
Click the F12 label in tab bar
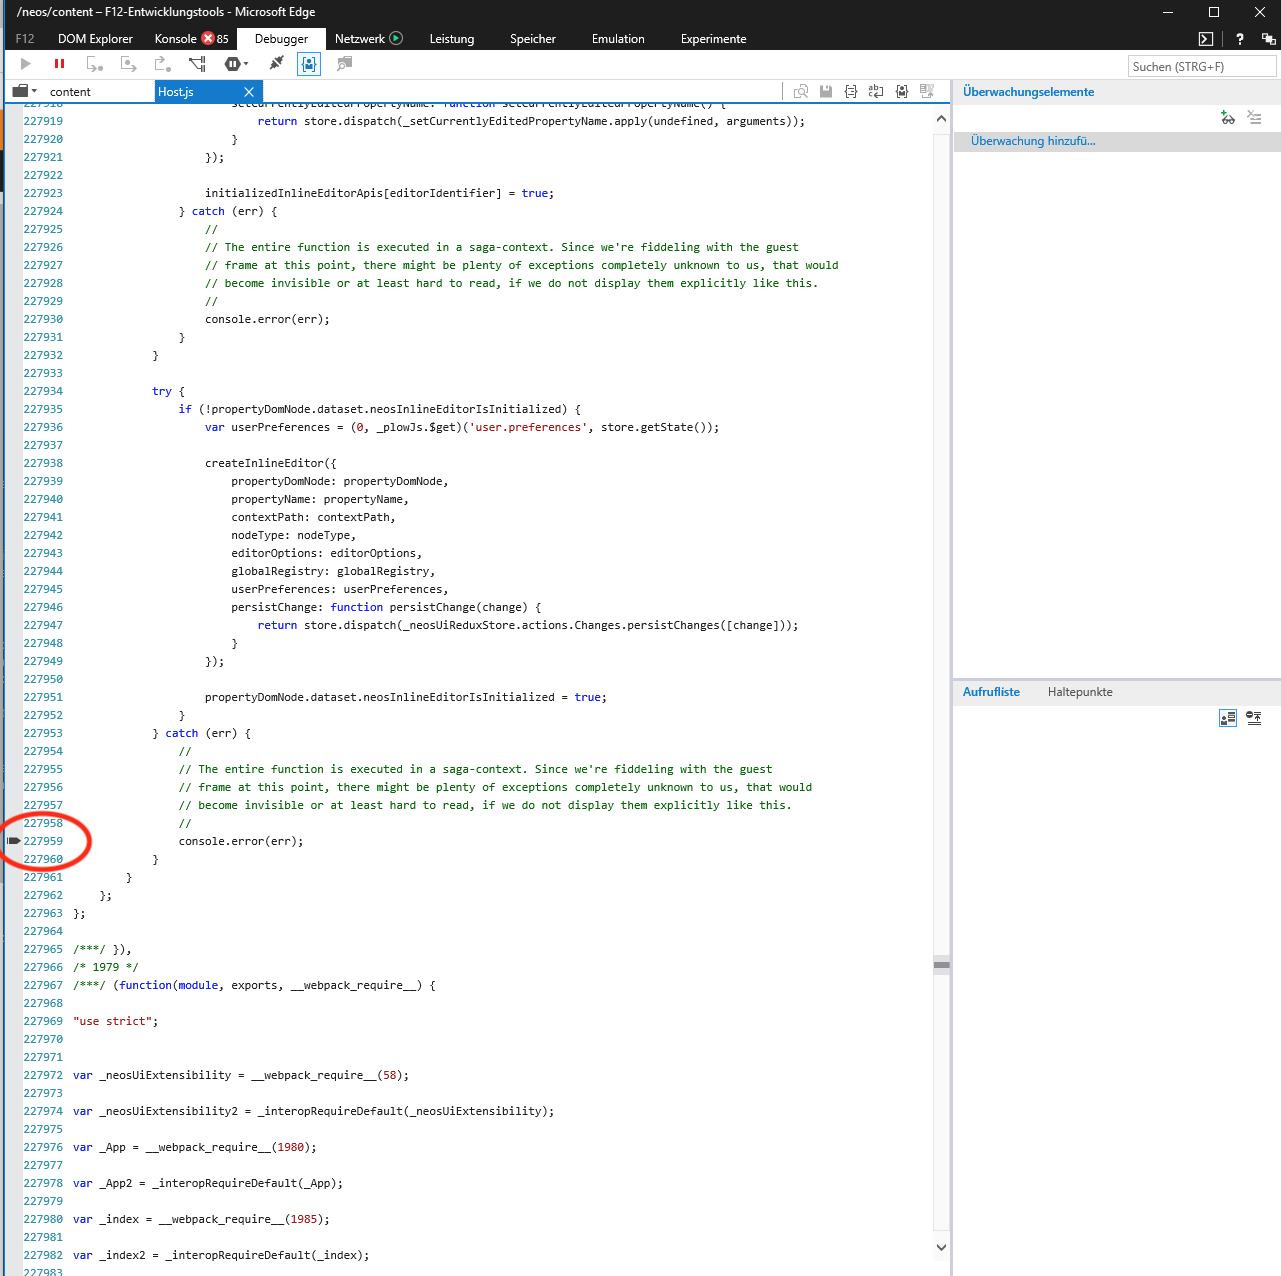[25, 39]
